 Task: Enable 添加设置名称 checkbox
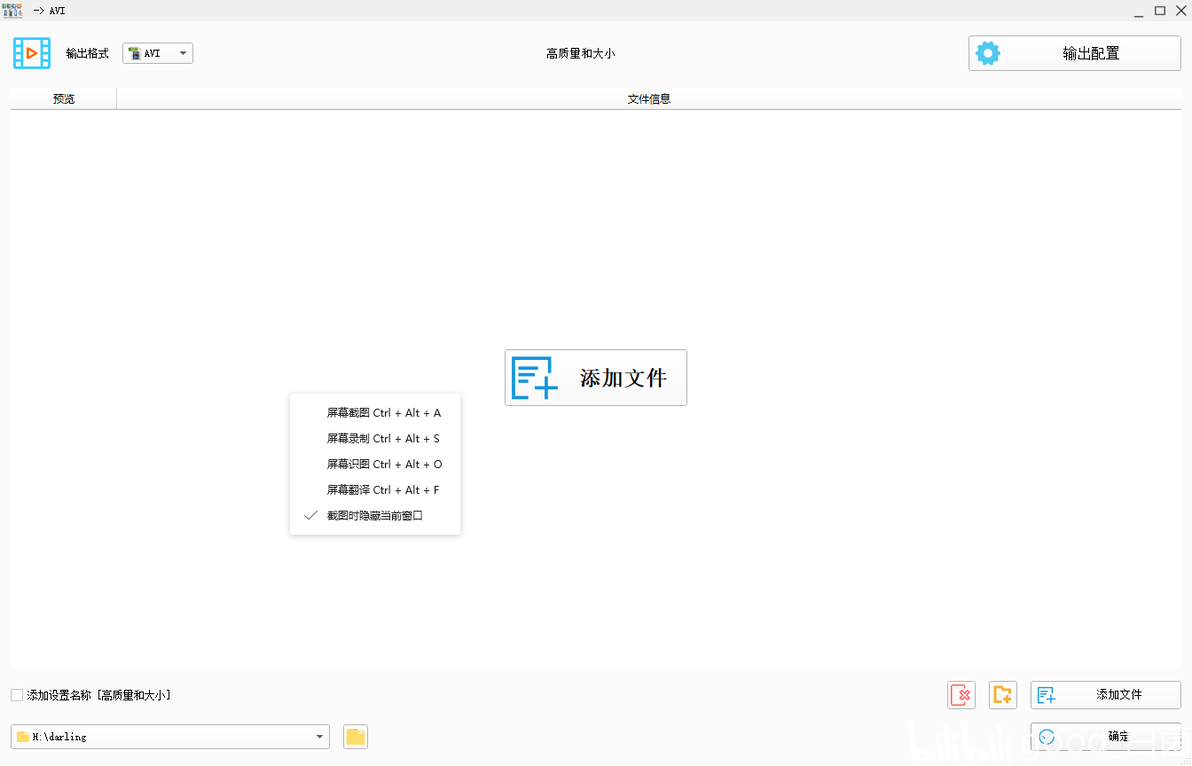[17, 695]
